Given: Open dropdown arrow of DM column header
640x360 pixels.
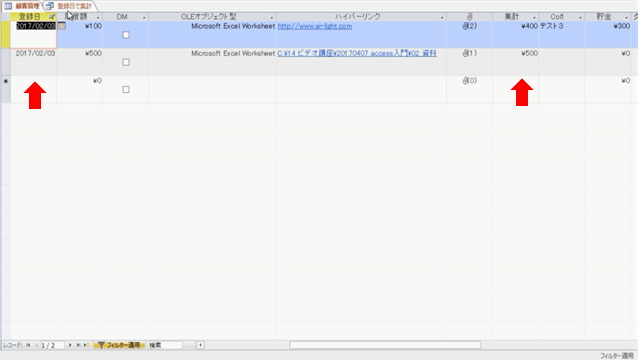Looking at the screenshot, I should click(144, 18).
